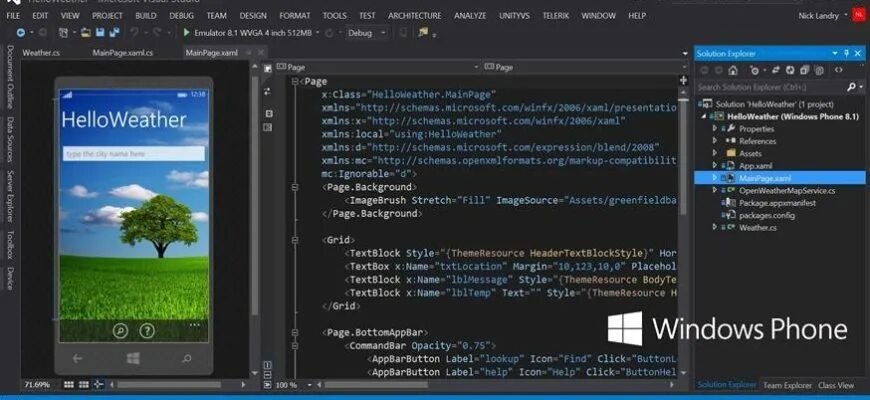
Task: Click the add plus icon atop the XAML editor
Action: [x=684, y=80]
